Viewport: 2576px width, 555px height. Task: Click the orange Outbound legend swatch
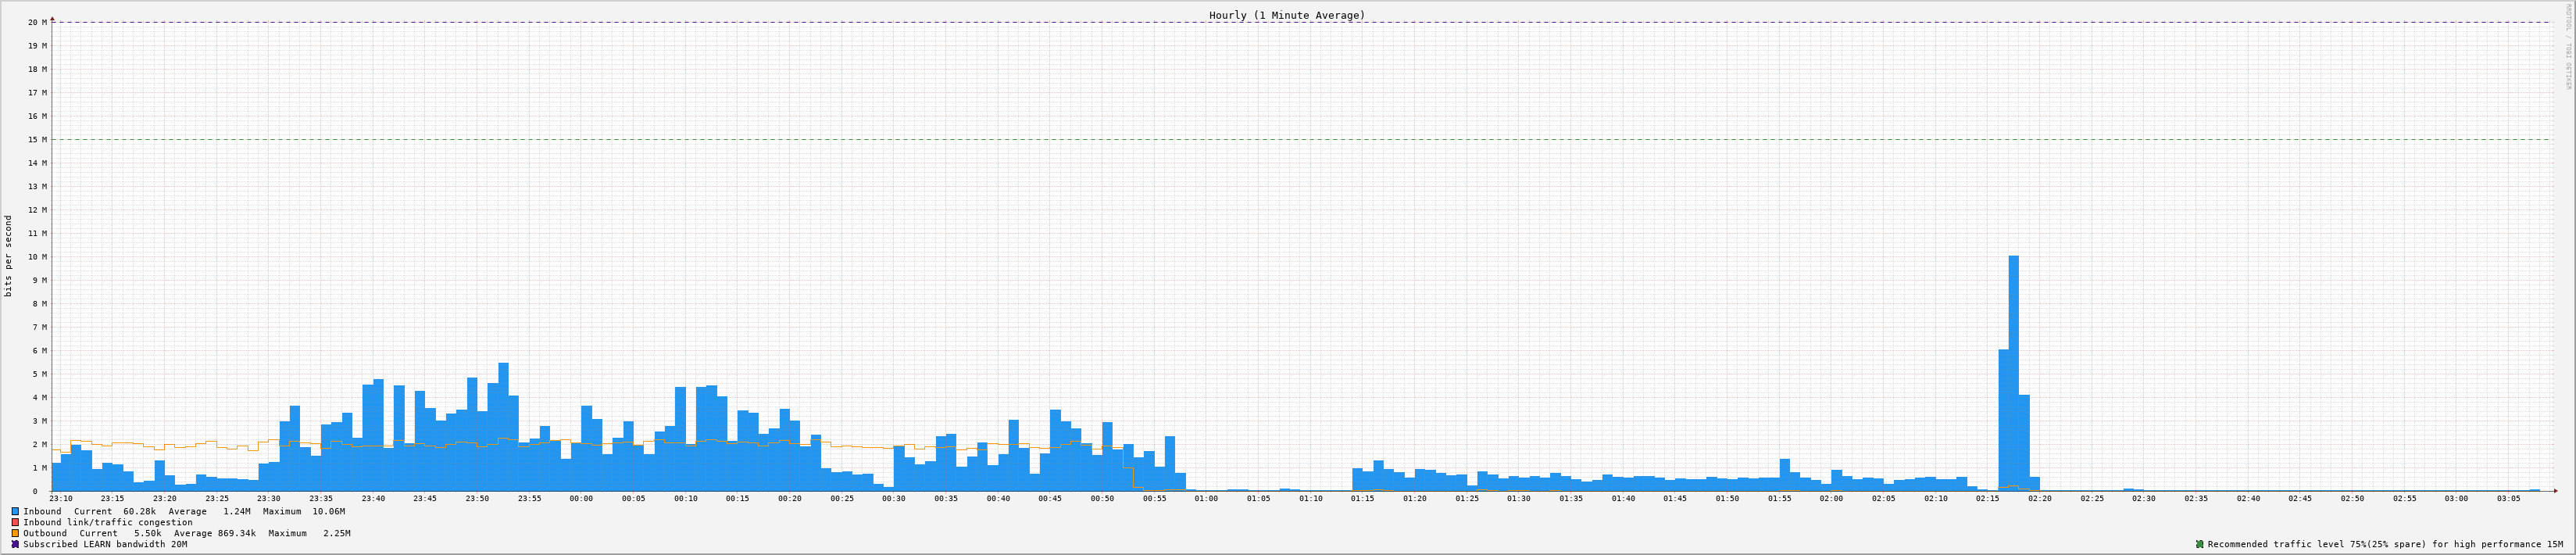[15, 533]
